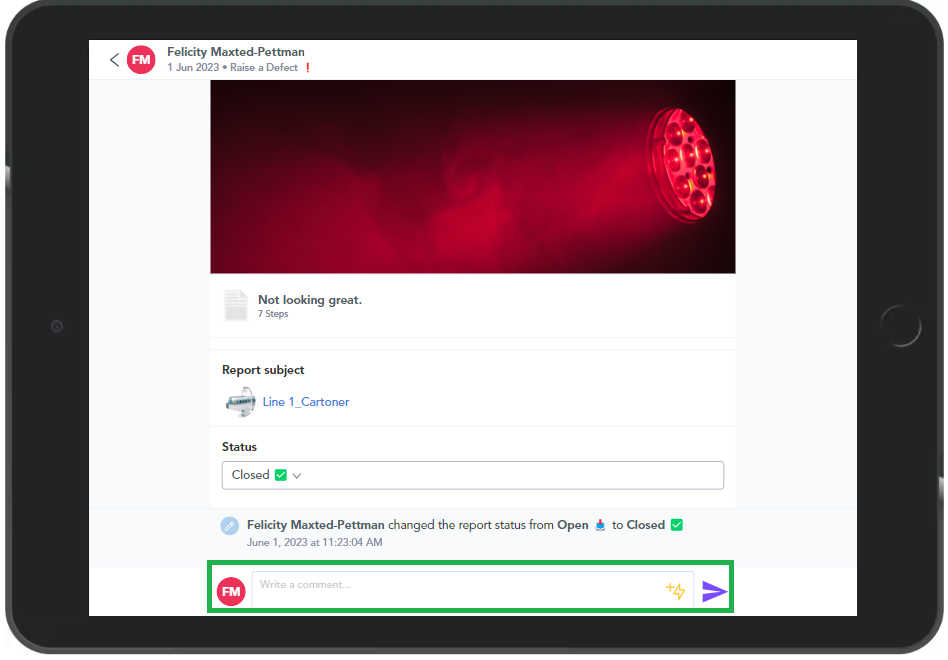Click the green checkmark inside Status dropdown
Screen dimensions: 948x660
pyautogui.click(x=281, y=475)
